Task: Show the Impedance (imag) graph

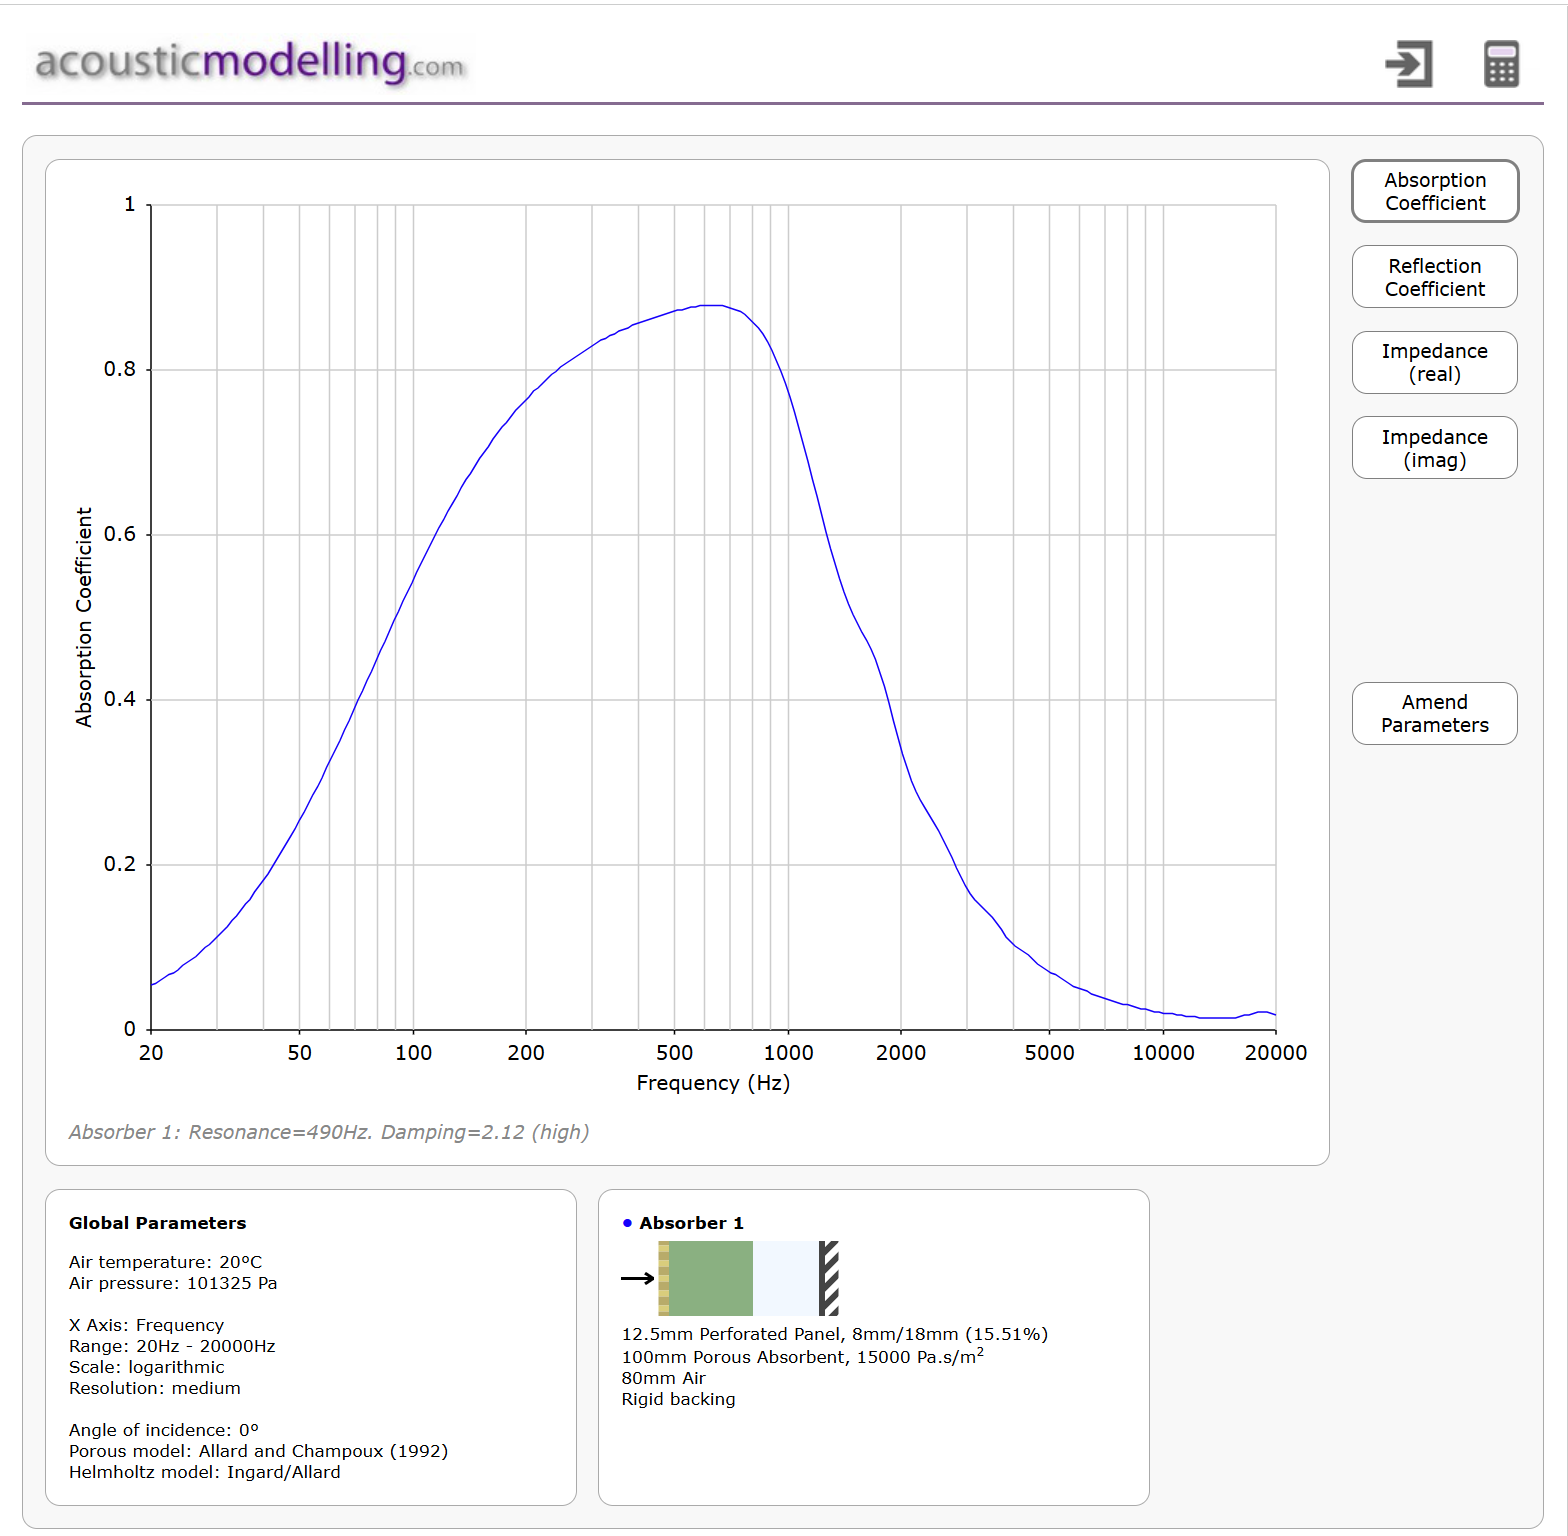Action: (x=1434, y=448)
